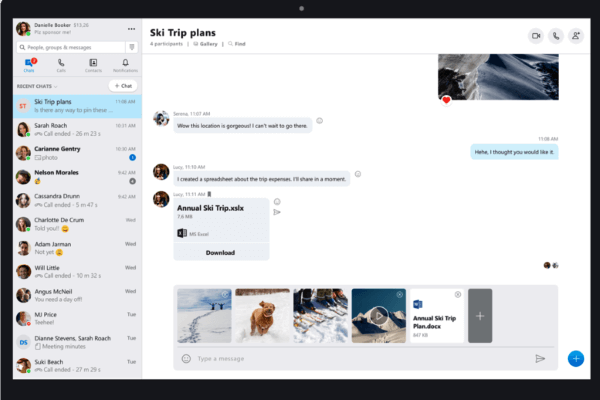600x400 pixels.
Task: Remove the snowy hikers photo attachment
Action: 225,294
